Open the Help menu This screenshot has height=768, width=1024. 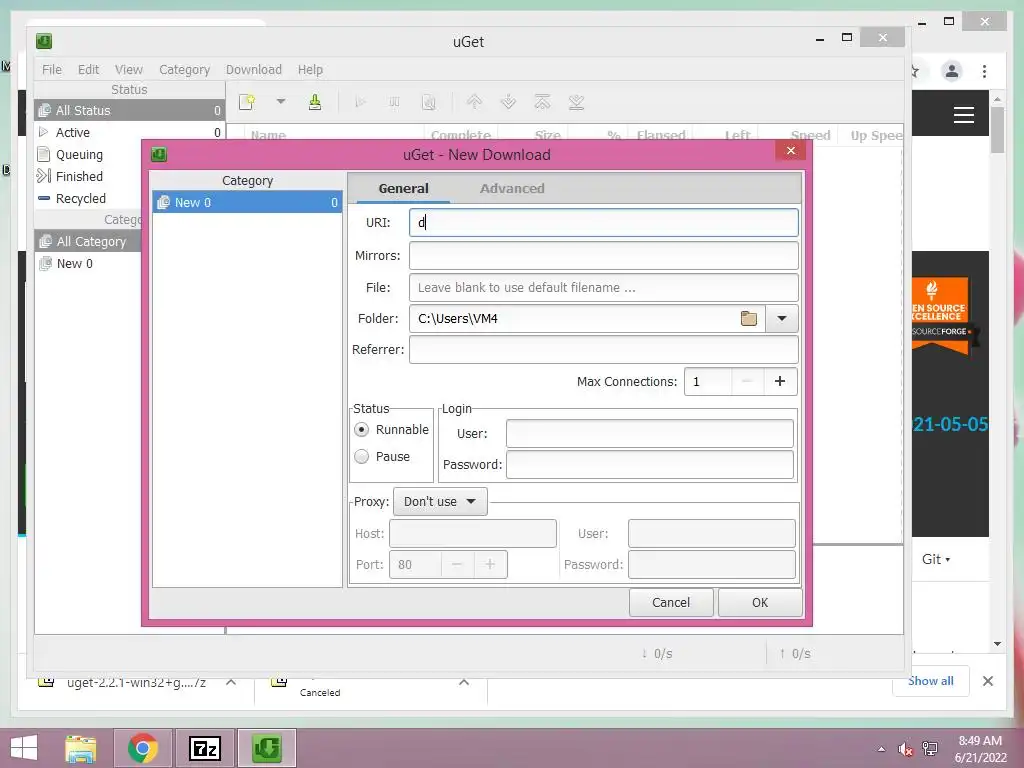tap(310, 70)
